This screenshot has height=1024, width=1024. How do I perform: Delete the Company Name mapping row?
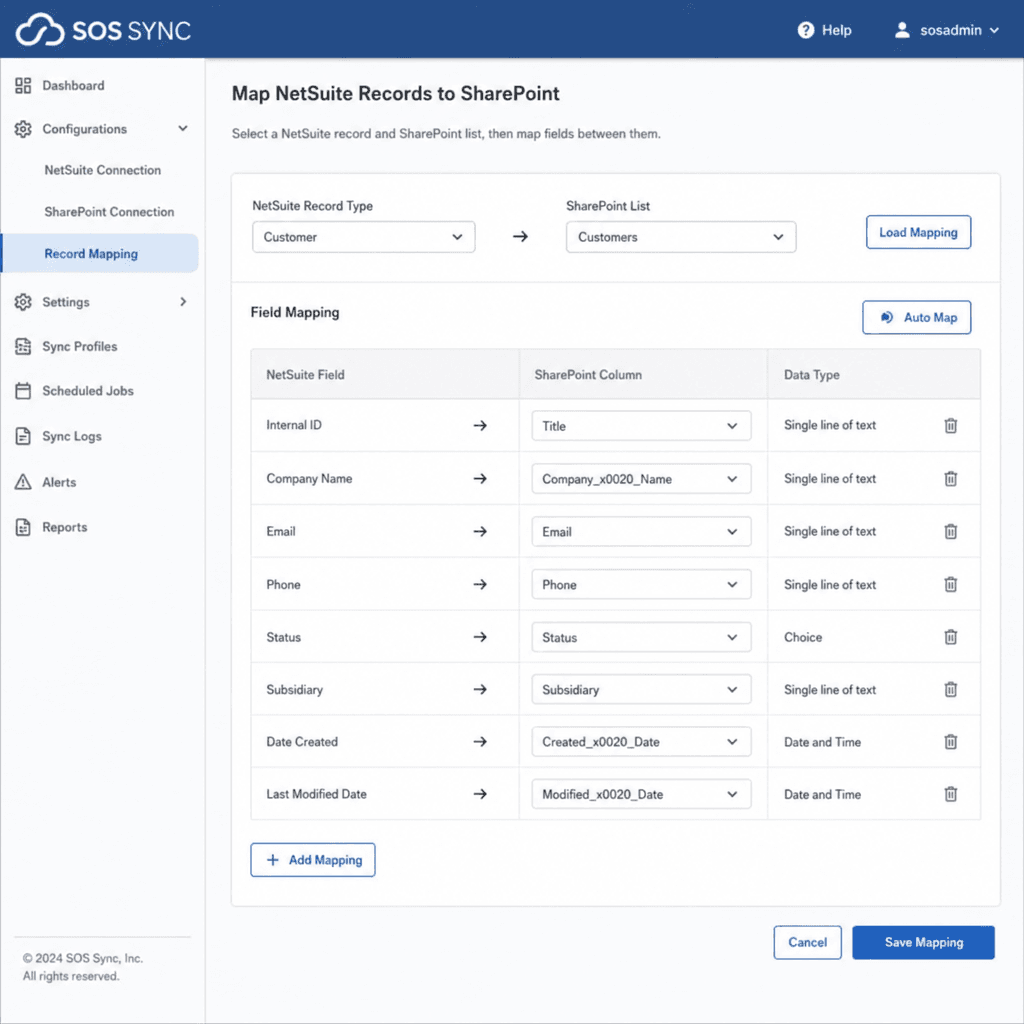point(950,479)
